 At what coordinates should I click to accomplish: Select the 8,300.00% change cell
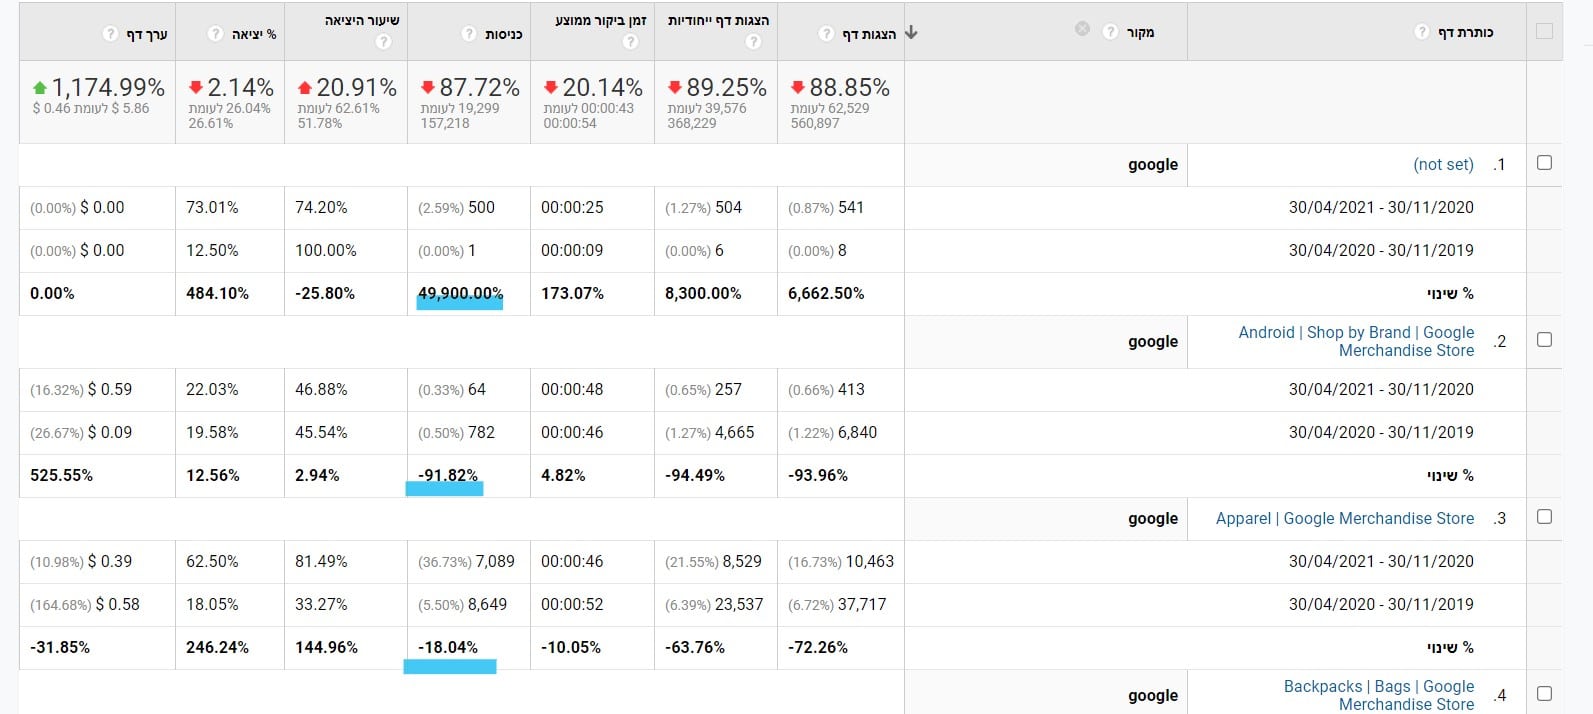tap(703, 293)
